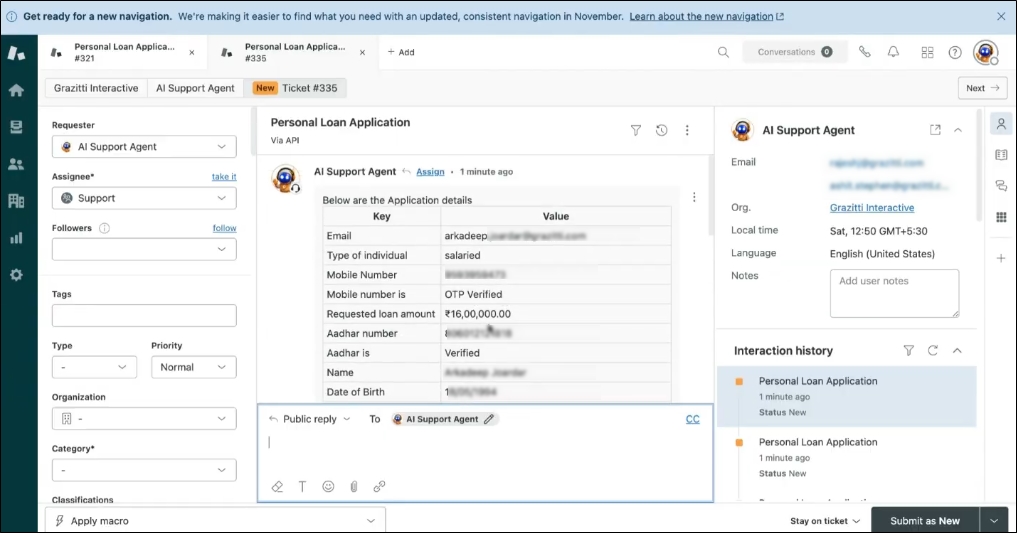
Task: Click the take it link
Action: click(x=224, y=176)
